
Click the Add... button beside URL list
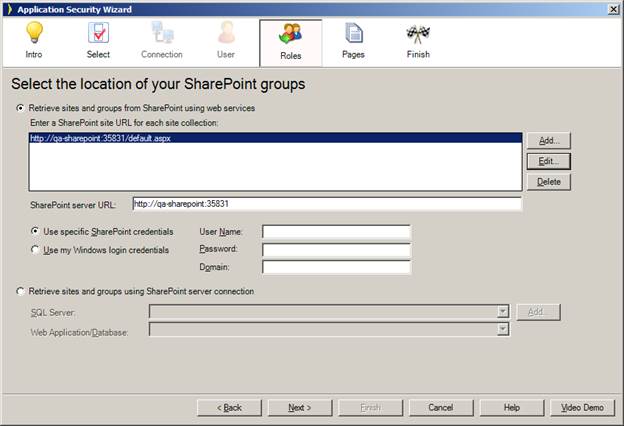coord(549,140)
